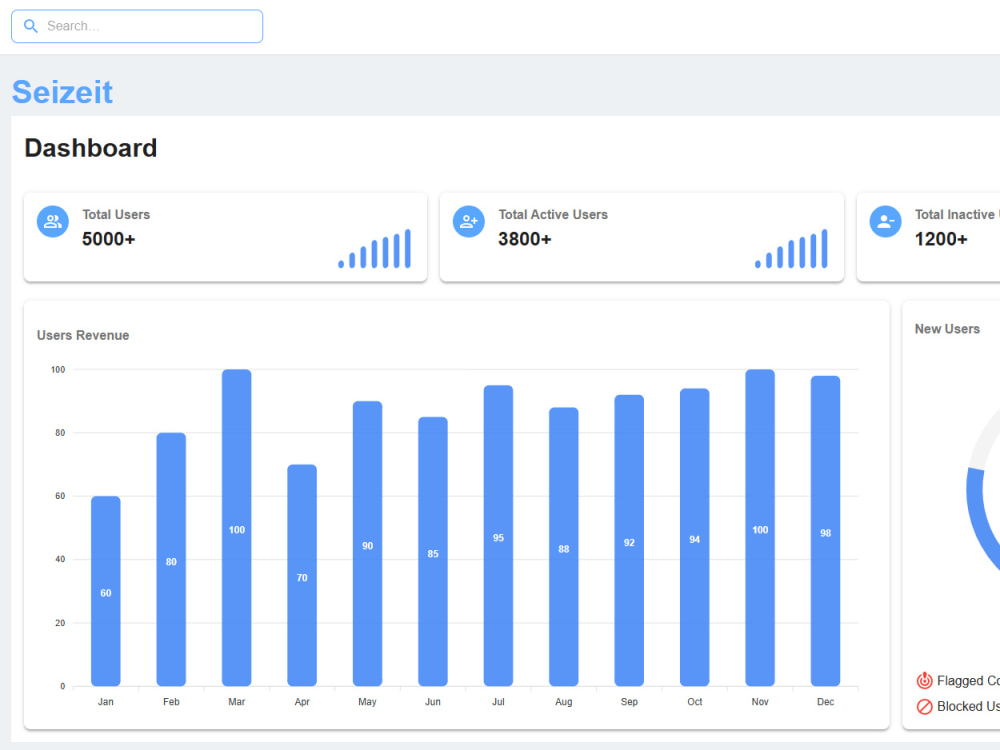
Task: Open the Total Users card
Action: click(x=225, y=237)
